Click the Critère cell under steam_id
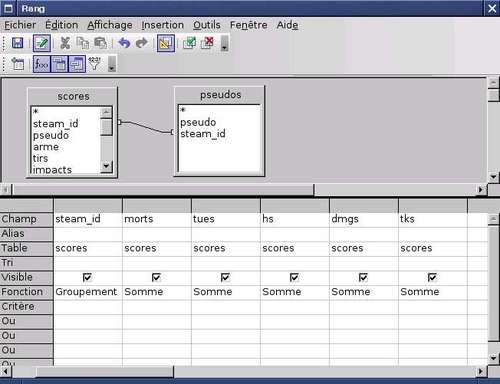This screenshot has width=500, height=384. click(x=88, y=307)
